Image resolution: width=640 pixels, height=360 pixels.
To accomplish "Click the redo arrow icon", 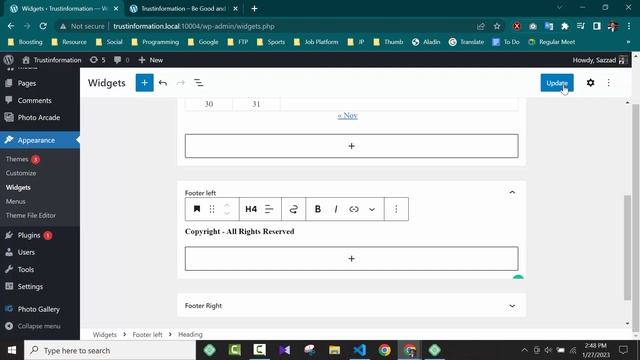I will pyautogui.click(x=180, y=83).
